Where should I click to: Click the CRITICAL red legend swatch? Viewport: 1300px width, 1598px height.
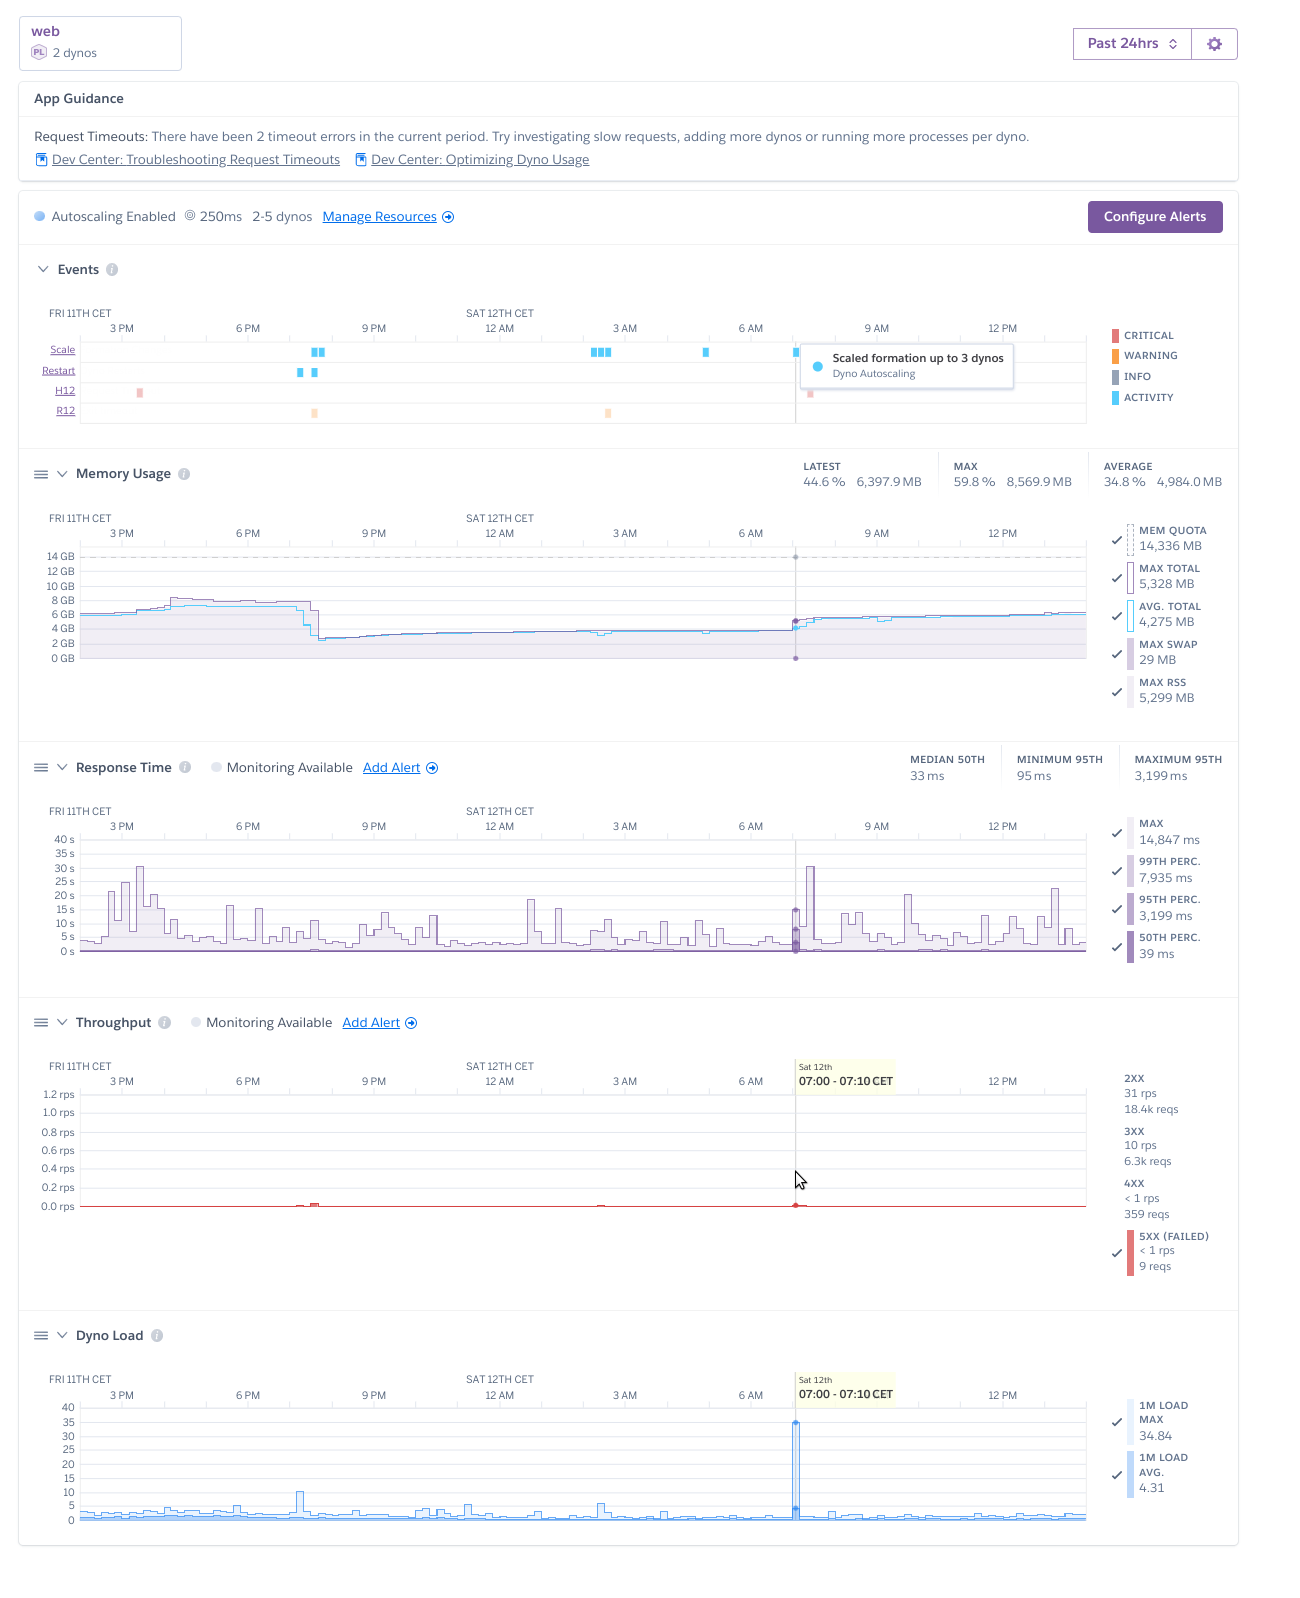point(1115,336)
